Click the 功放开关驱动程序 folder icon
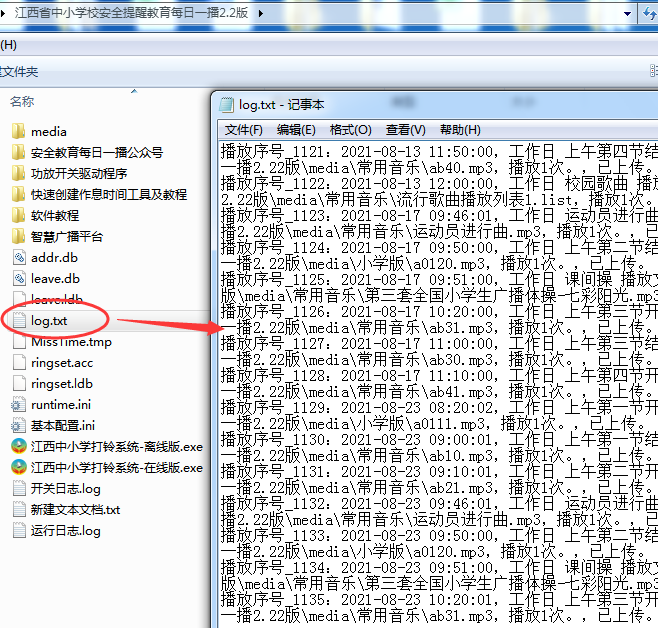 tap(18, 174)
